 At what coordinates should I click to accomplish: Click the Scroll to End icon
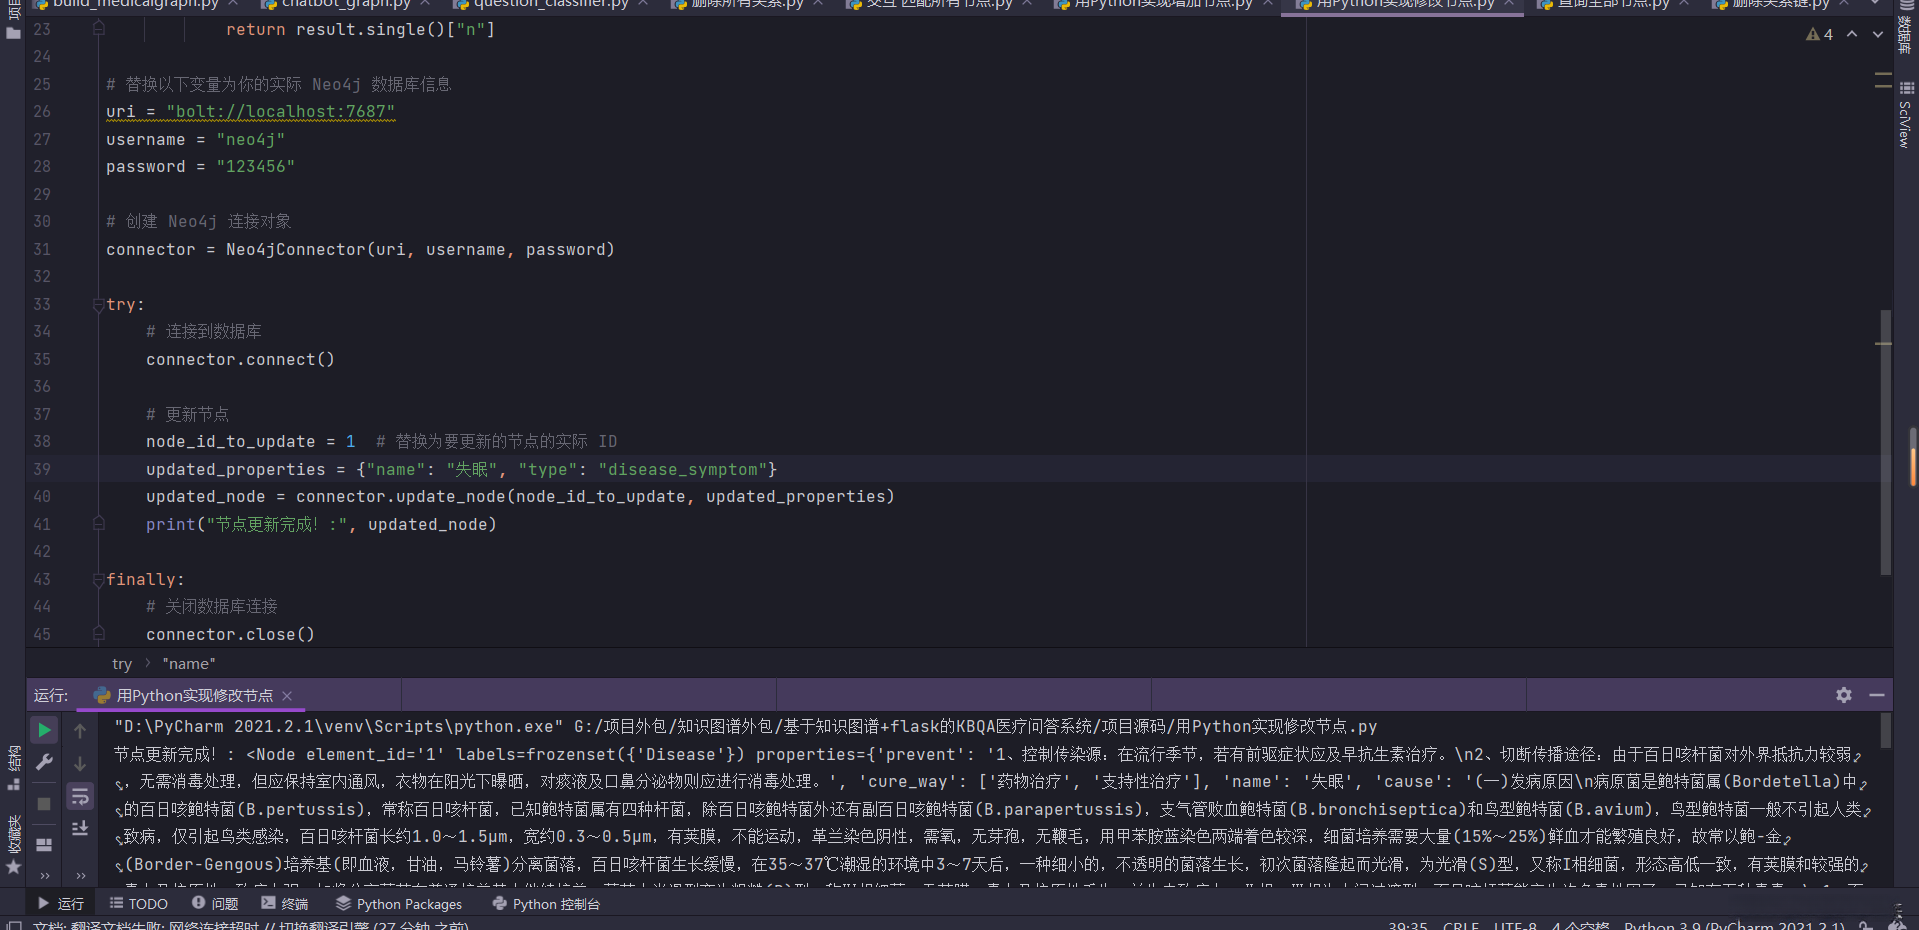tap(80, 828)
